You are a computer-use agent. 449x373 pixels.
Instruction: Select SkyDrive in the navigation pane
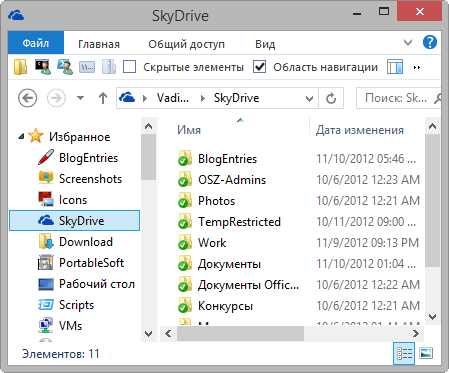point(74,220)
